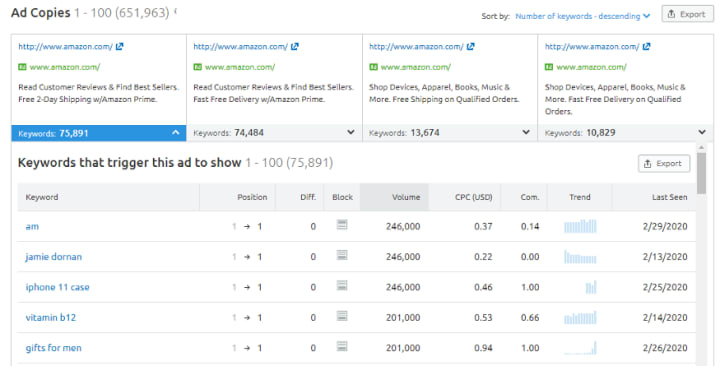Image resolution: width=720 pixels, height=366 pixels.
Task: Click the top Ad Copies Export button
Action: pyautogui.click(x=687, y=14)
